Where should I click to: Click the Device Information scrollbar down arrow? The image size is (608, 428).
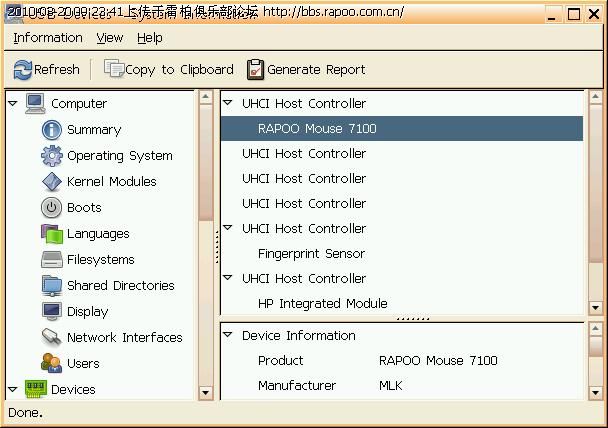pyautogui.click(x=596, y=392)
